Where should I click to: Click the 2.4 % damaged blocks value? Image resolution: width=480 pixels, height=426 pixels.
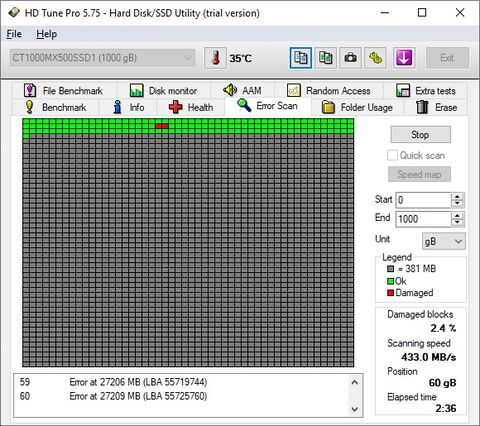pyautogui.click(x=443, y=328)
